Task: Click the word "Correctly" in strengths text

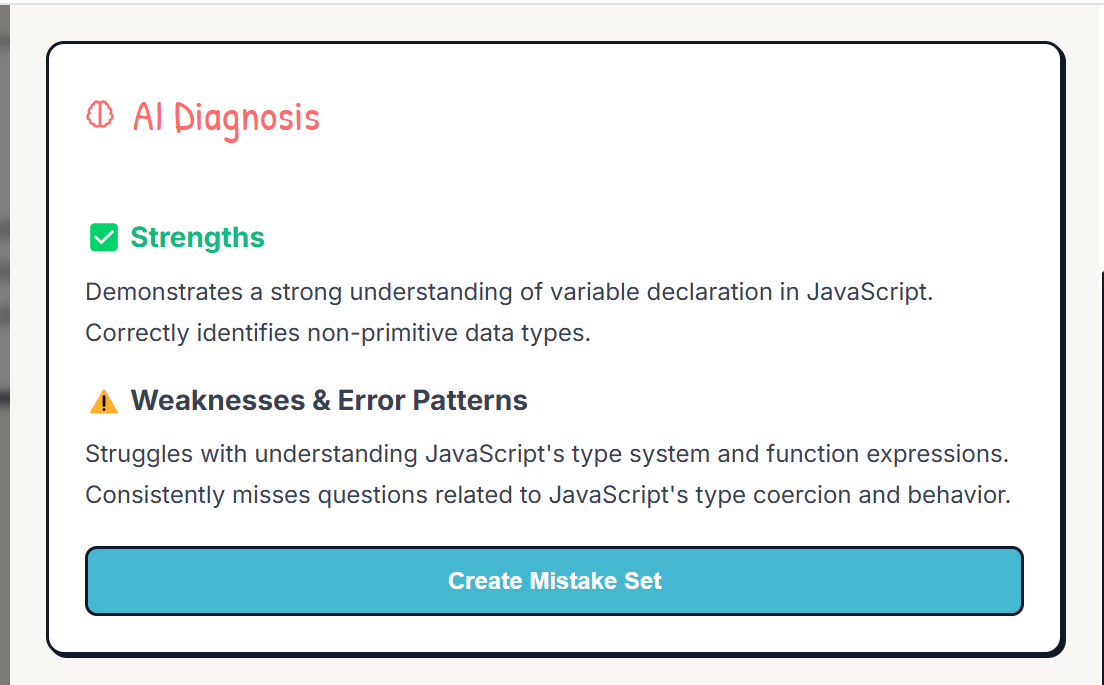Action: point(137,333)
